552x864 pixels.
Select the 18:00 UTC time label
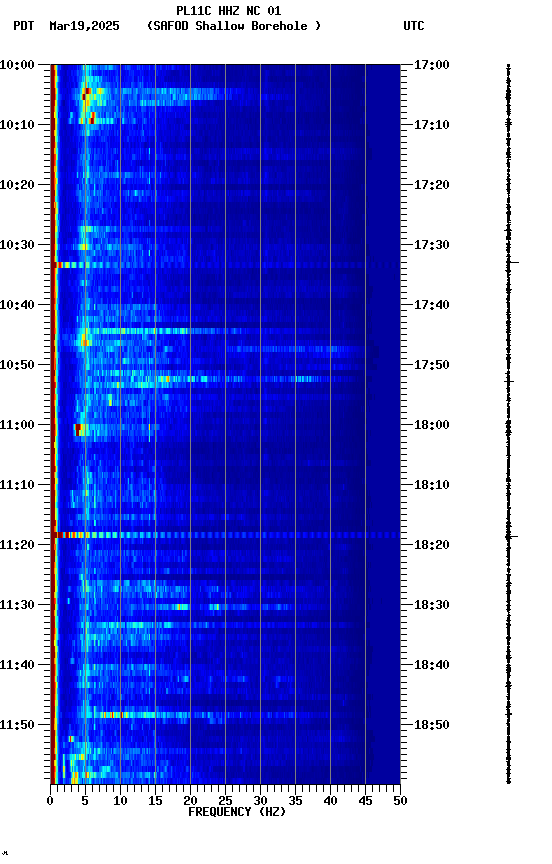[432, 425]
